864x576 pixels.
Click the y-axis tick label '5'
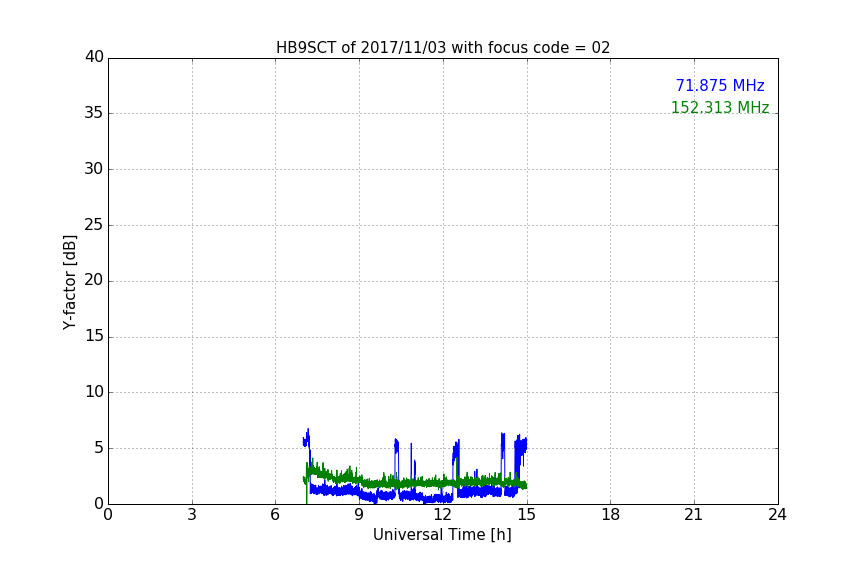pyautogui.click(x=99, y=448)
